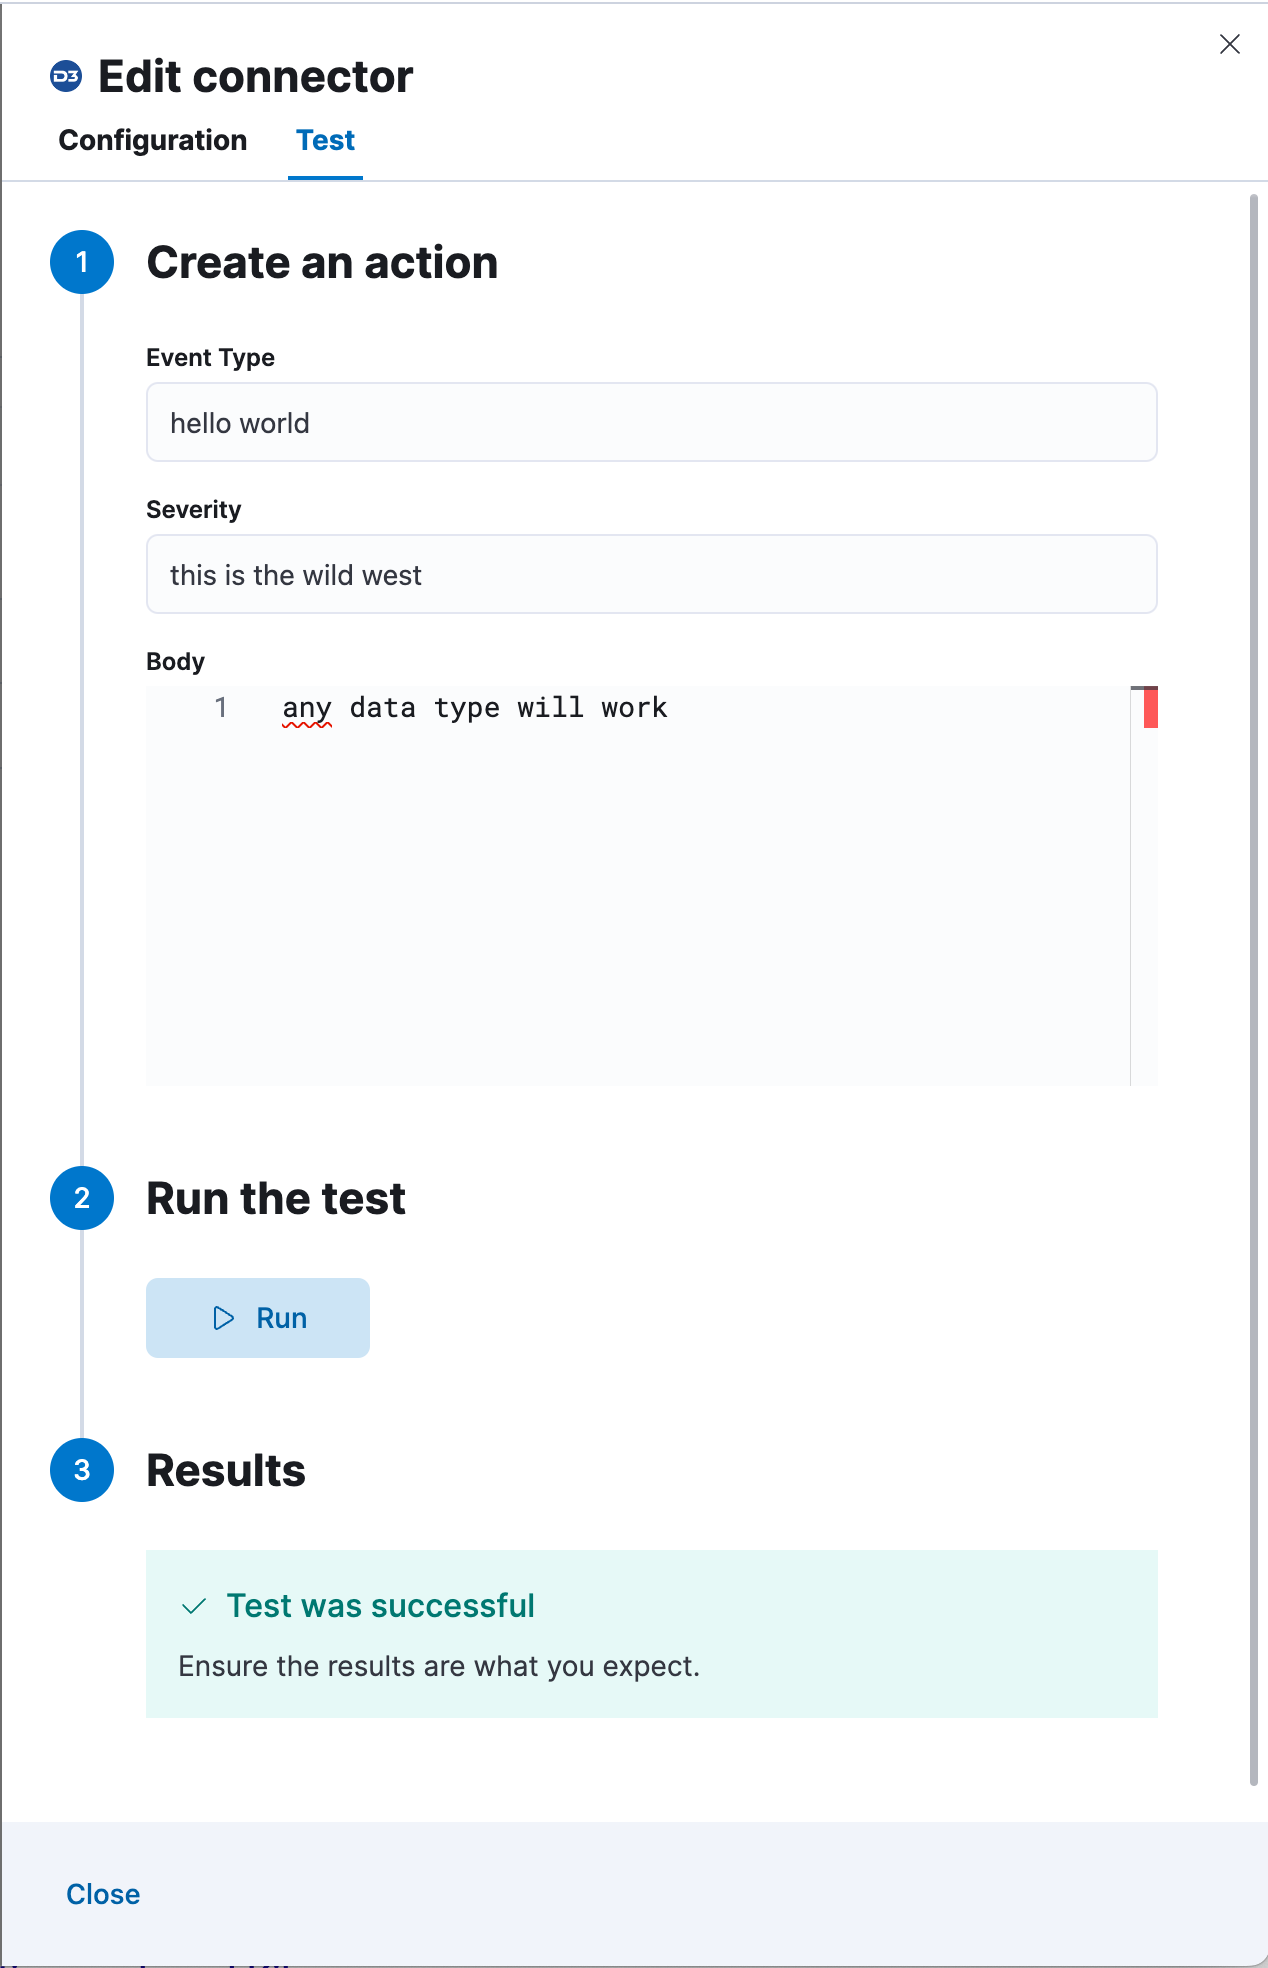This screenshot has height=1968, width=1268.
Task: Click inside the Event Type field
Action: coord(652,422)
